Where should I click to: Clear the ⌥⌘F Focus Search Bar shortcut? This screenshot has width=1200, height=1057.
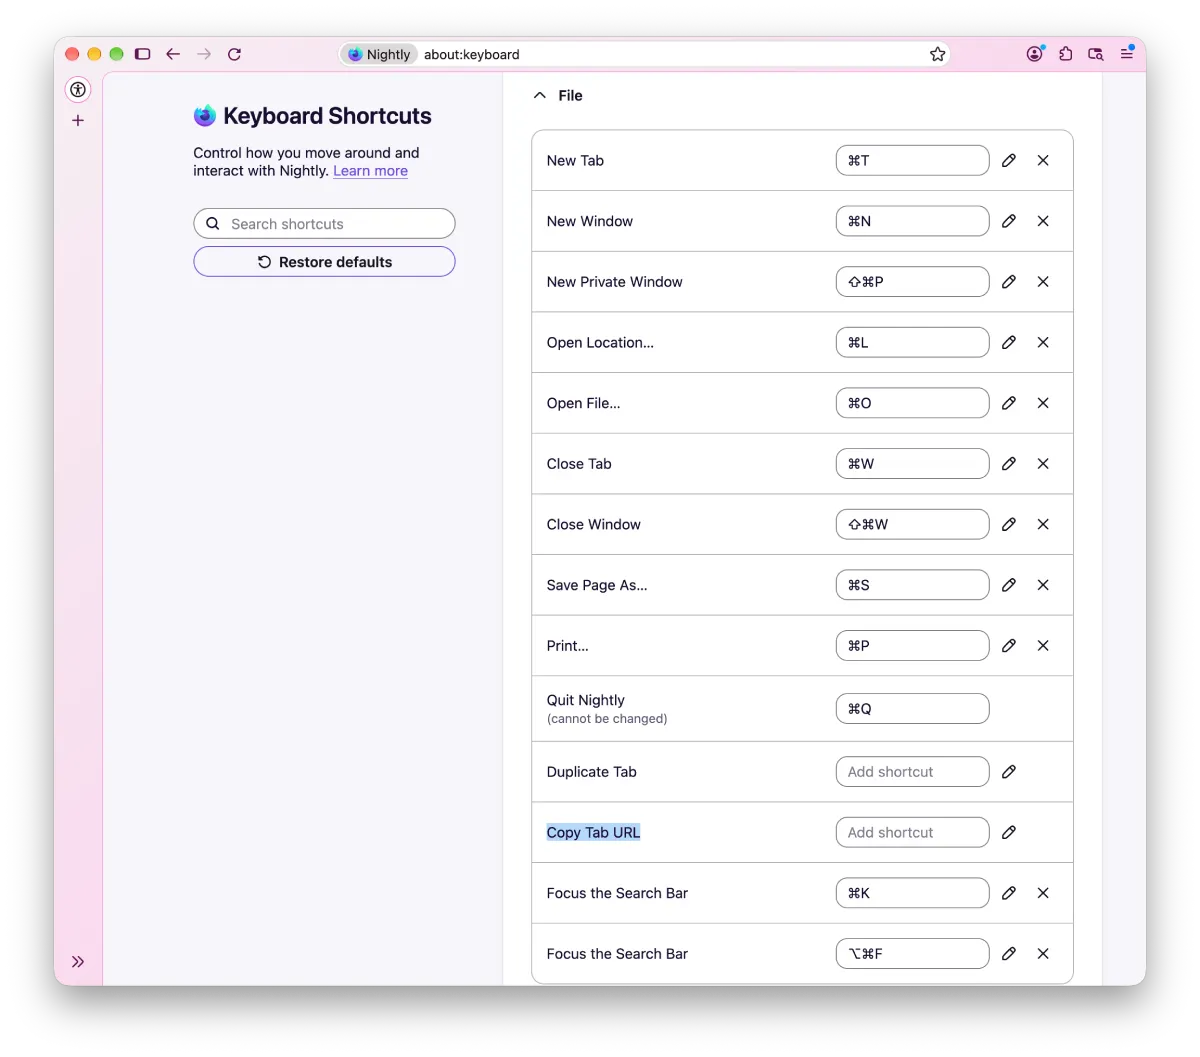point(1043,954)
